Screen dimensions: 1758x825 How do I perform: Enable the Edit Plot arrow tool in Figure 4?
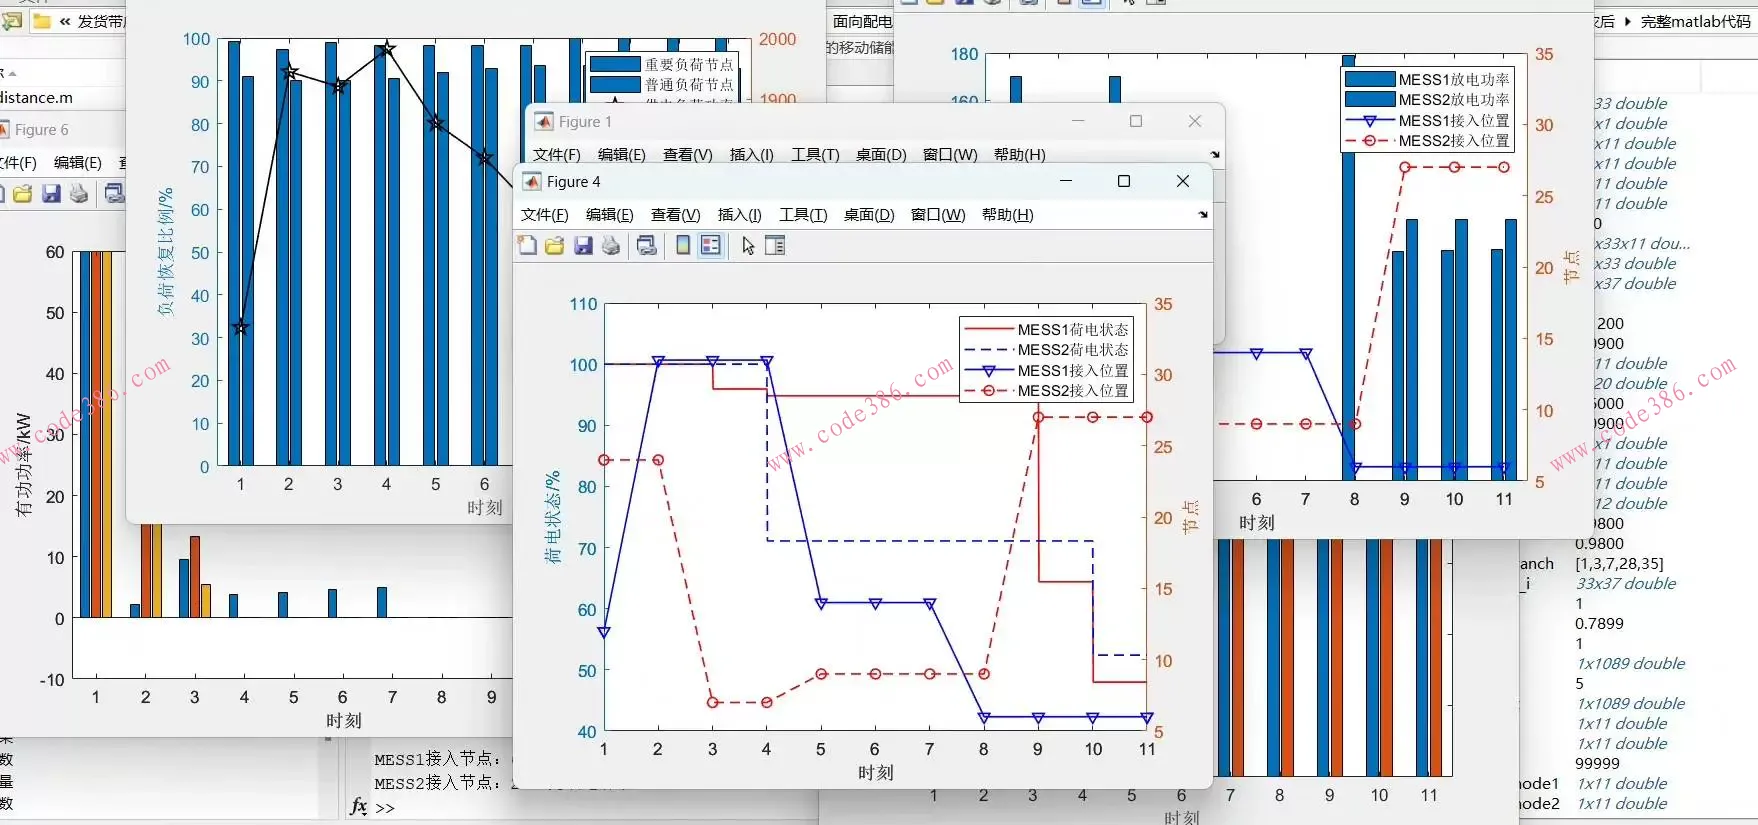[x=748, y=246]
